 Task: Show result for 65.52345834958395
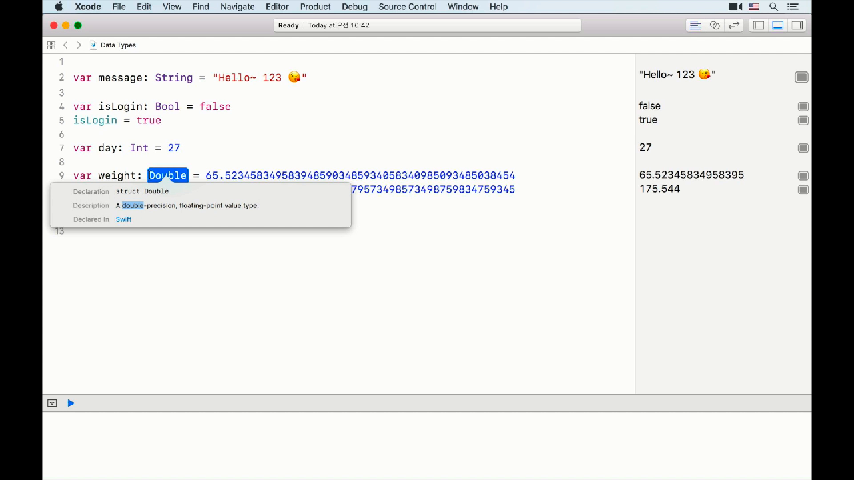[803, 175]
